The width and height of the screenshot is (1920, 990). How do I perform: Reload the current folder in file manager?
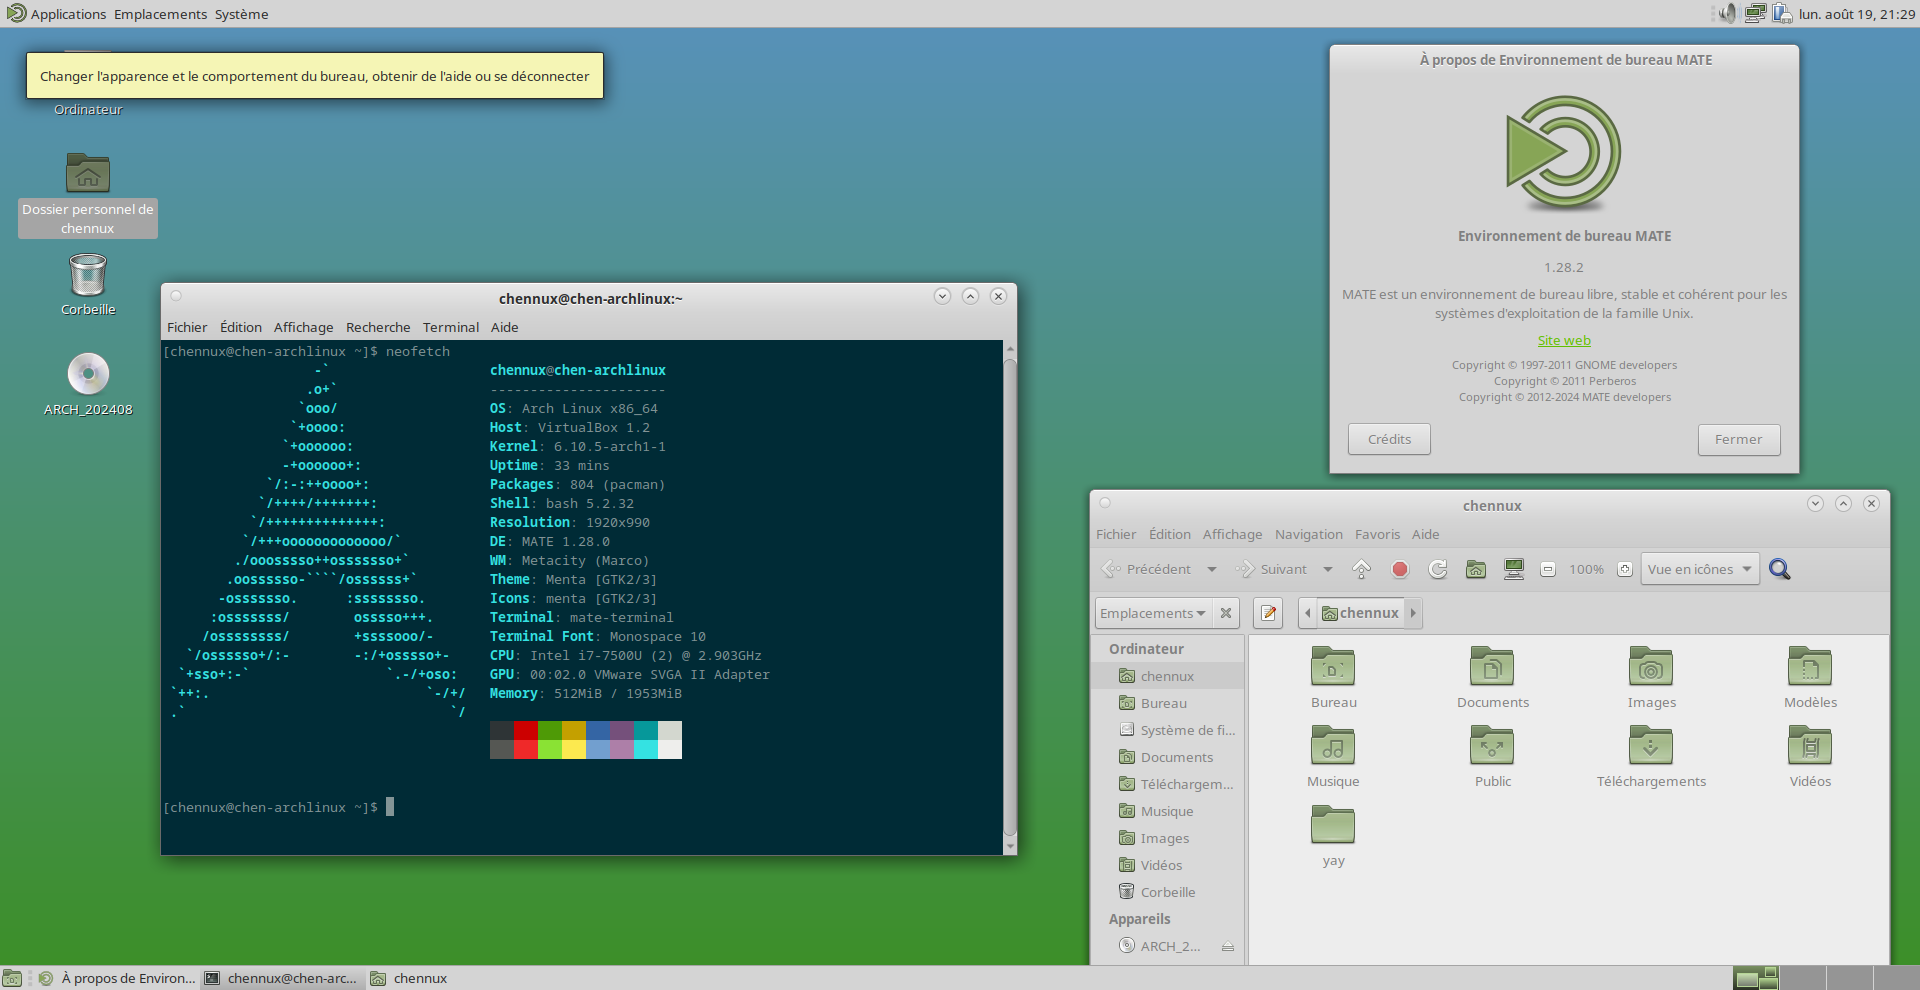[x=1438, y=569]
